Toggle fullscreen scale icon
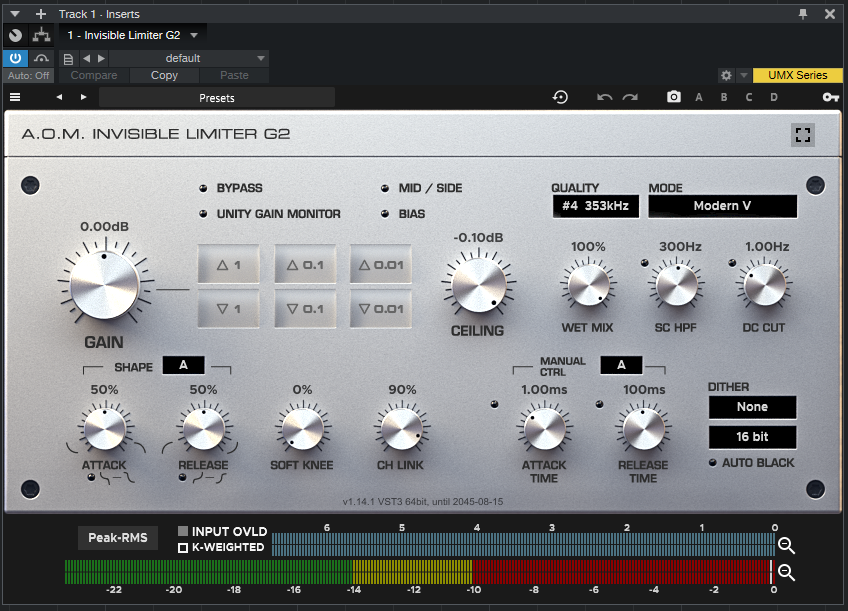The height and width of the screenshot is (611, 848). tap(803, 135)
